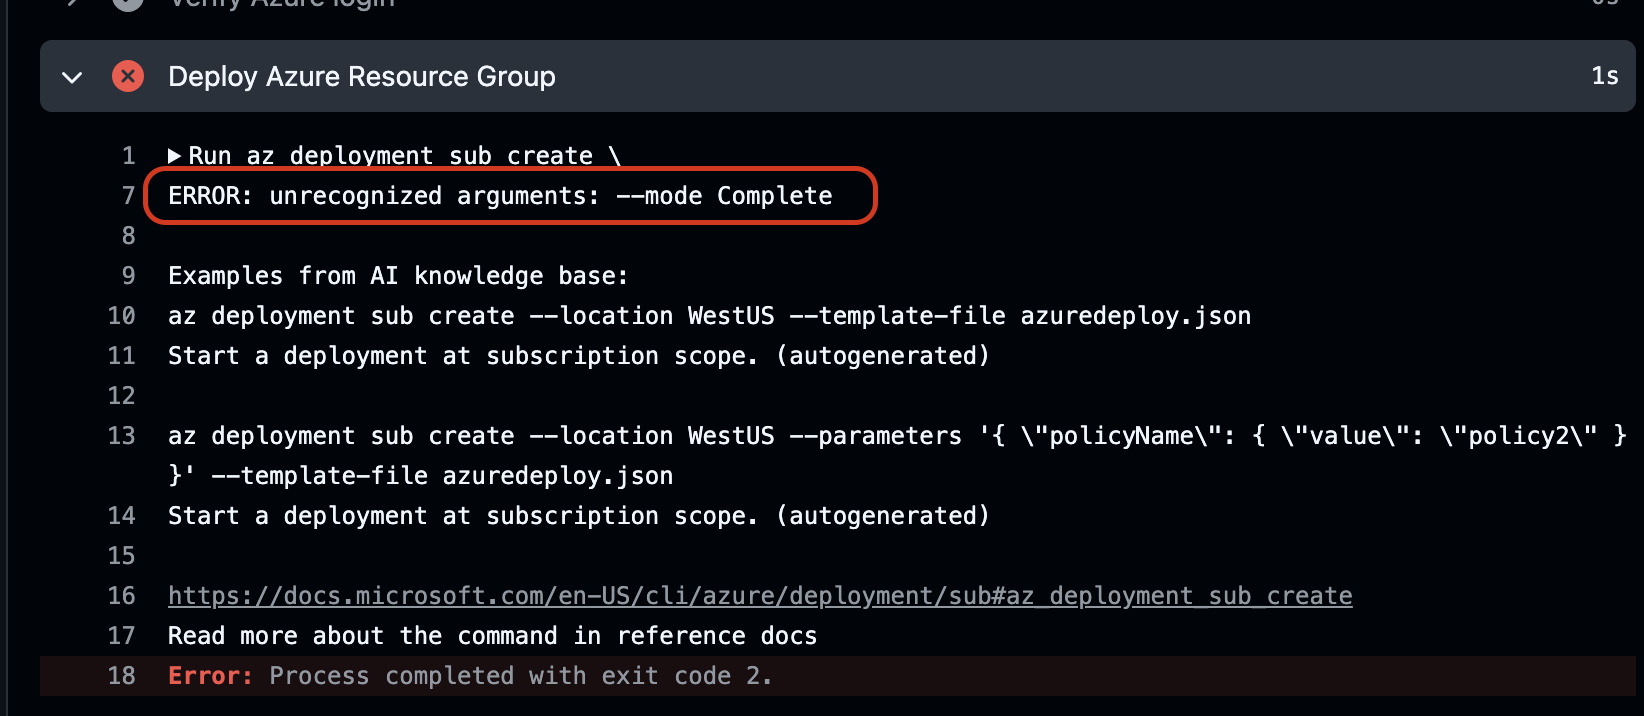
Task: Select log line number 9
Action: [128, 276]
